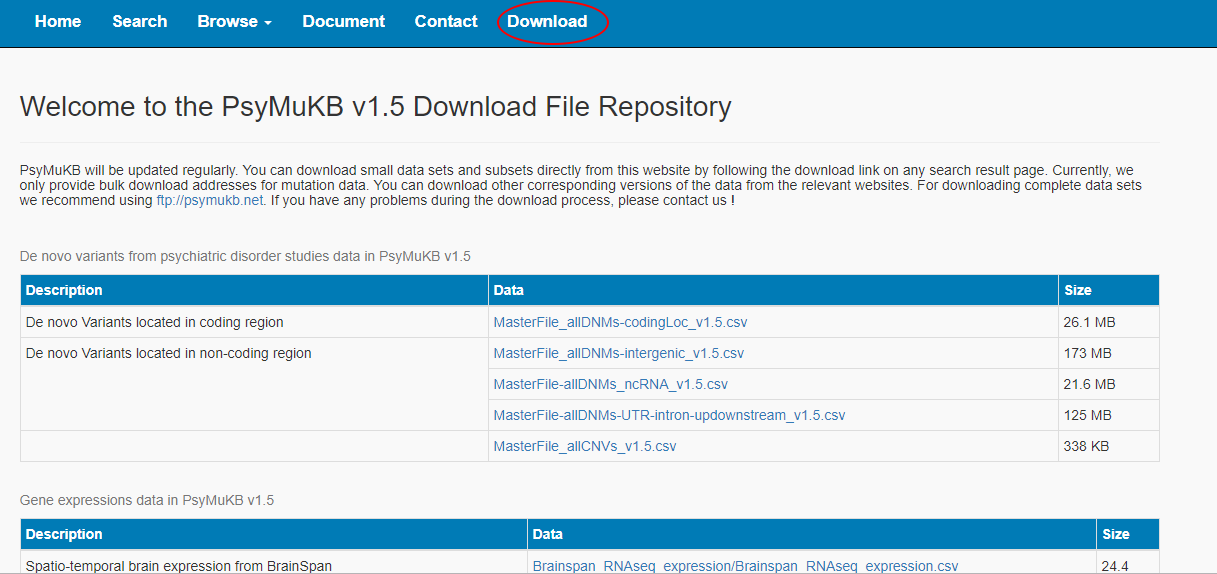Click the Browse dropdown caret arrow
The image size is (1217, 574).
tap(268, 23)
